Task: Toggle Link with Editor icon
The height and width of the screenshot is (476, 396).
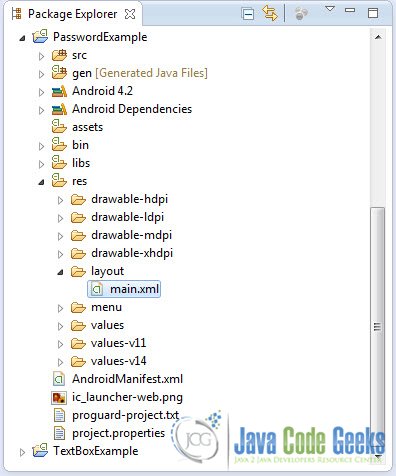Action: click(270, 14)
